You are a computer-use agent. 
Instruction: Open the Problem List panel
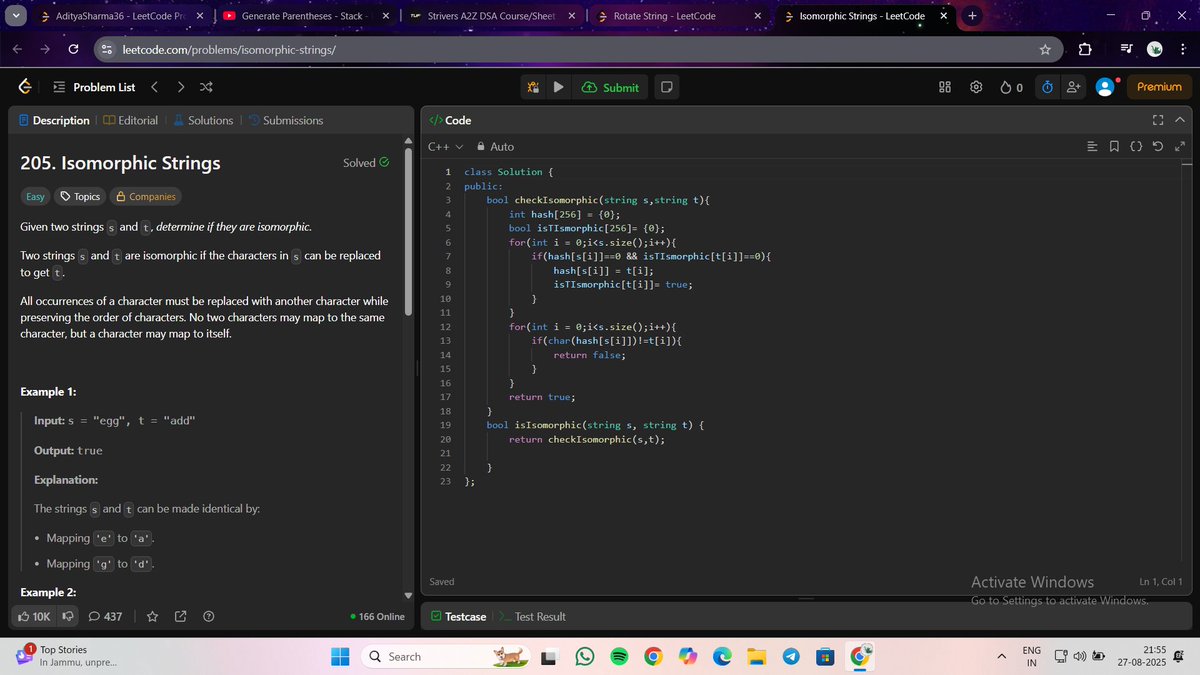click(94, 87)
